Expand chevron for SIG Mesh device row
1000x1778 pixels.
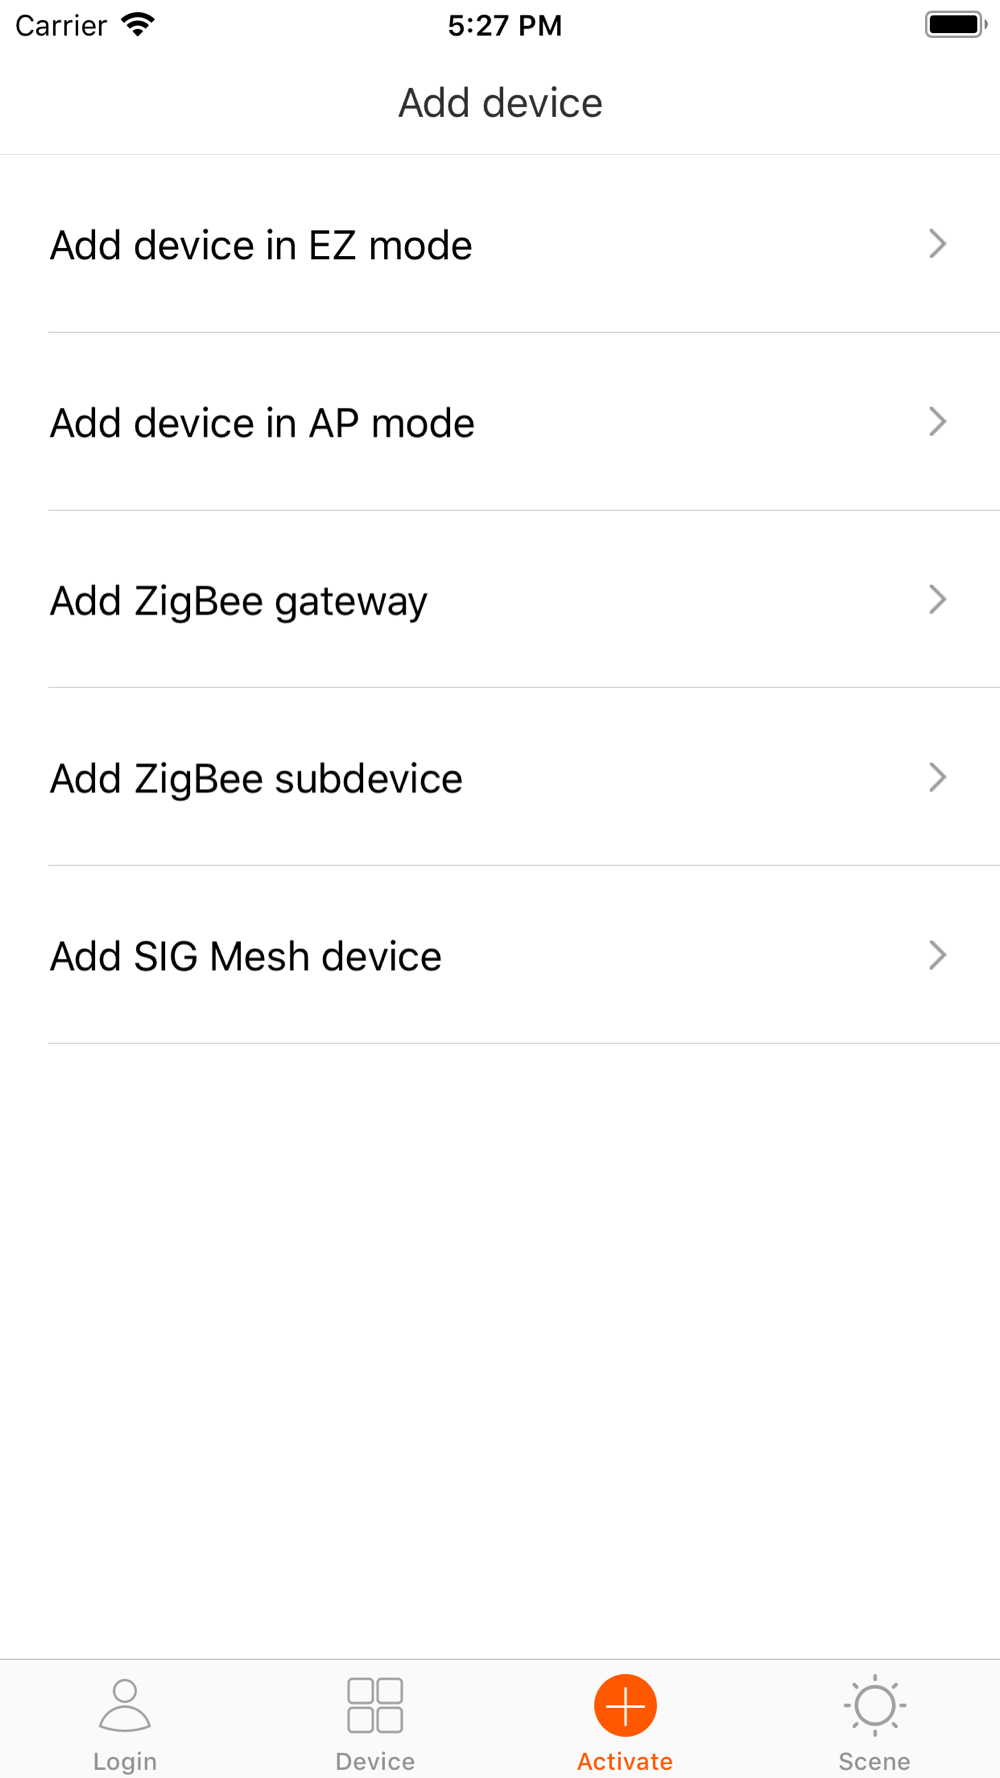(937, 955)
